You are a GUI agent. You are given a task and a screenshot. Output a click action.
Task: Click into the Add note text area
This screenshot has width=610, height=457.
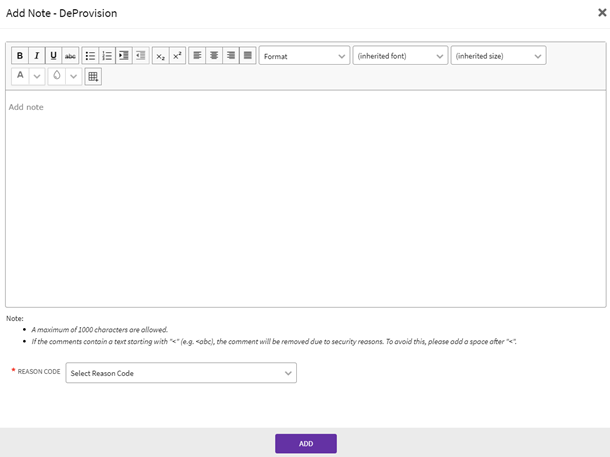pyautogui.click(x=305, y=200)
